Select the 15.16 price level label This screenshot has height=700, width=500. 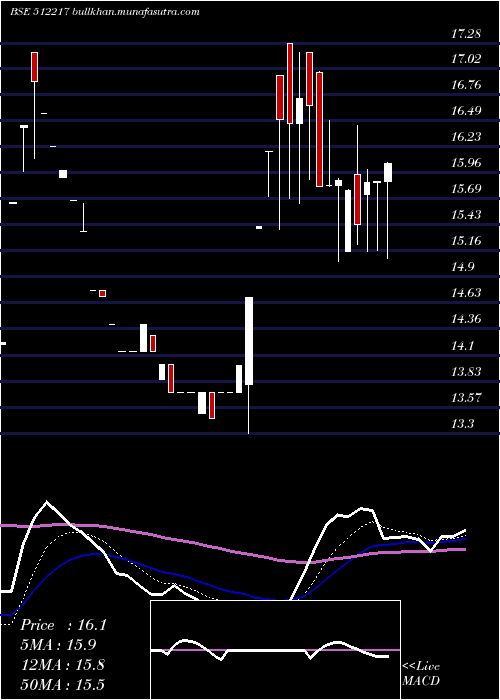(466, 241)
